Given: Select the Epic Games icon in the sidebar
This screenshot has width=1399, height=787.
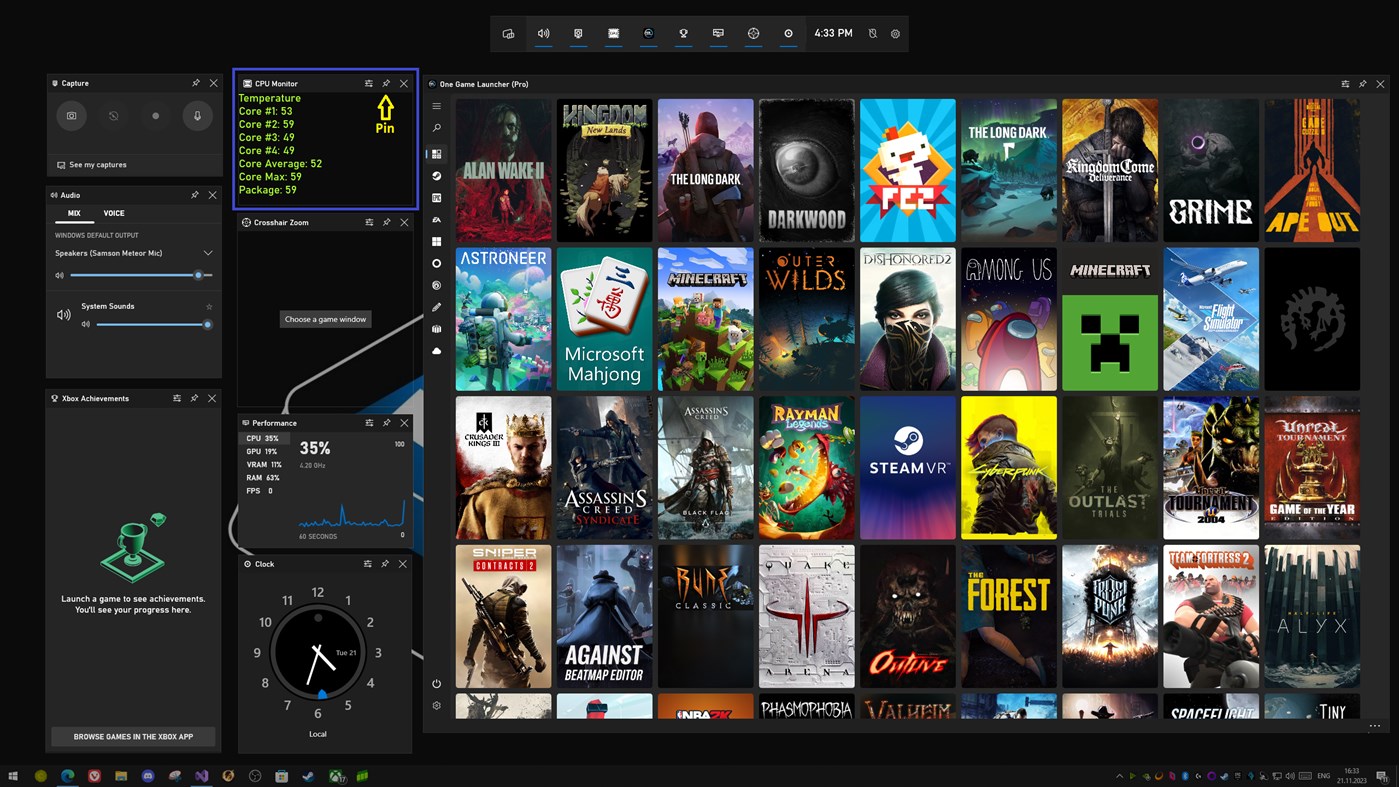Looking at the screenshot, I should coord(436,196).
